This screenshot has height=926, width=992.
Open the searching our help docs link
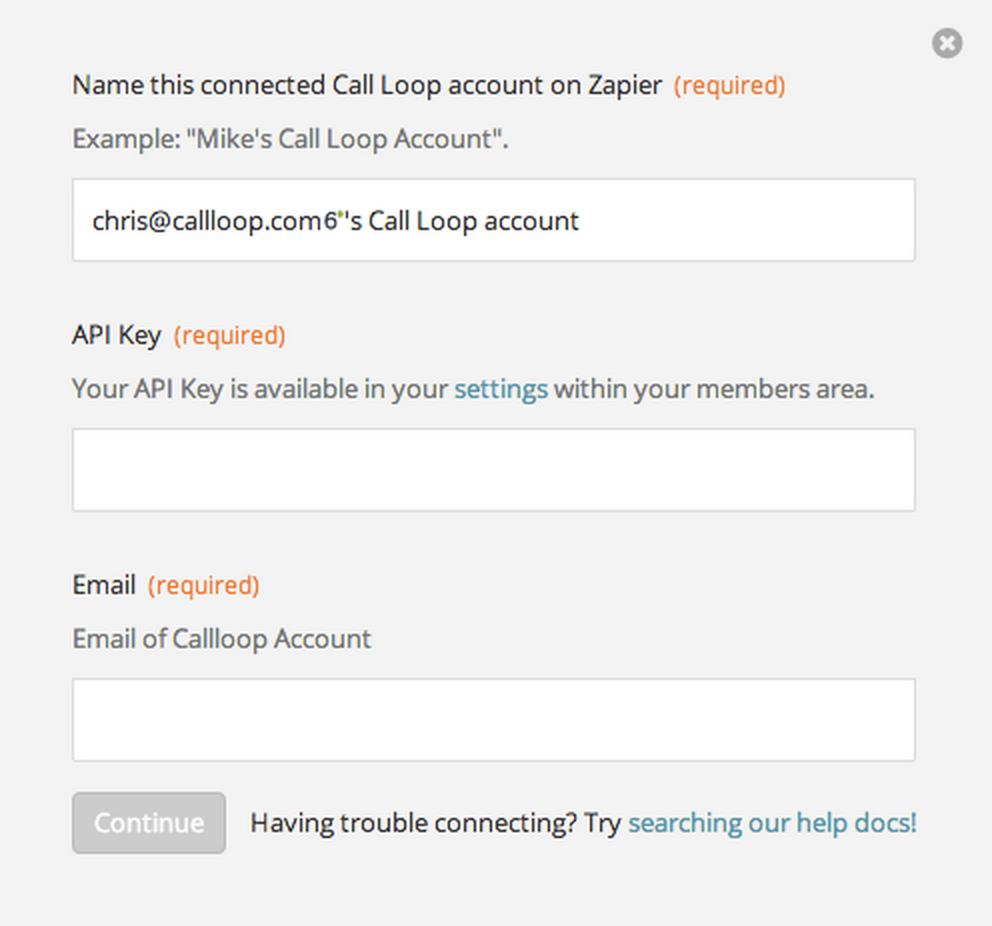tap(772, 823)
